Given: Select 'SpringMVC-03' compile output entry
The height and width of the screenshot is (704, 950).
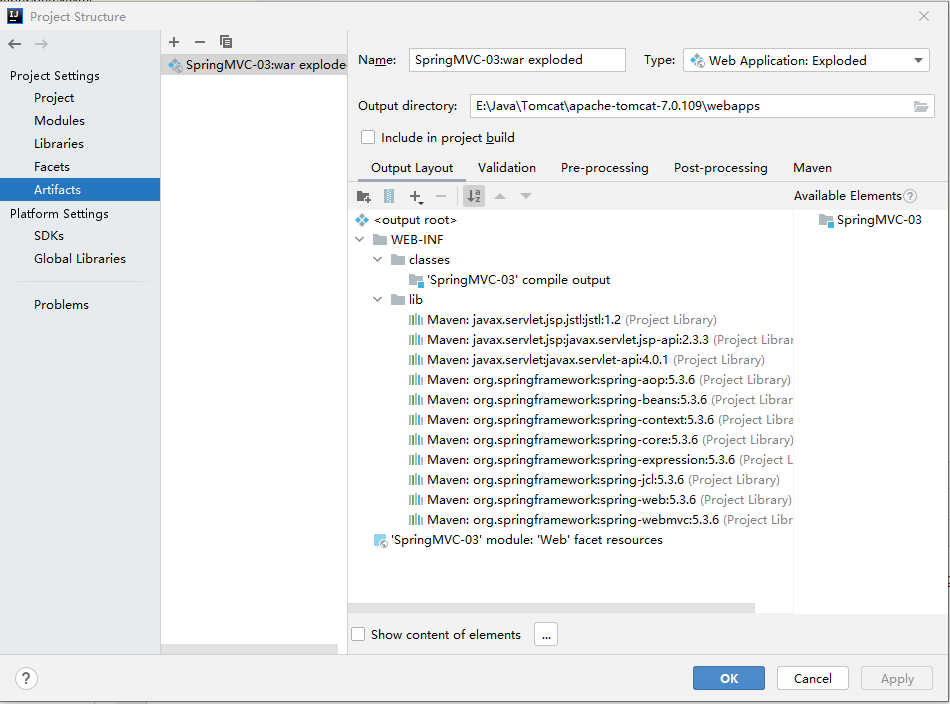Looking at the screenshot, I should coord(510,280).
